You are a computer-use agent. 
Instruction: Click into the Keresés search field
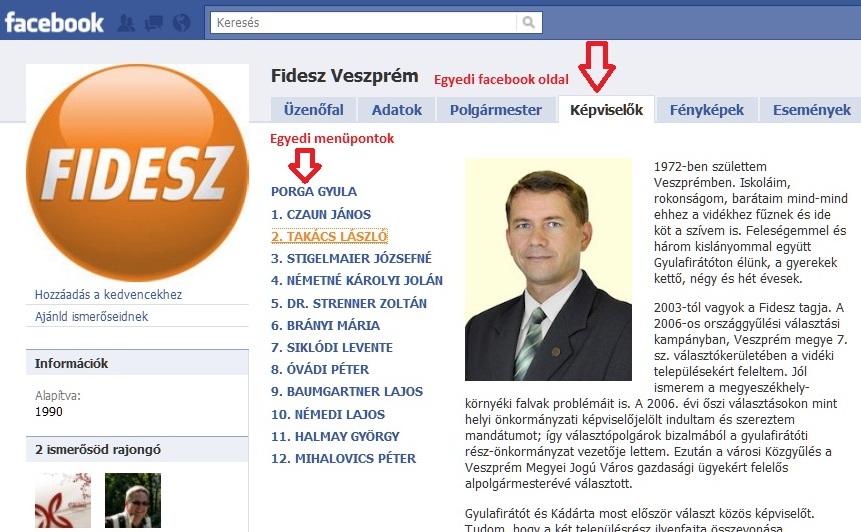[364, 23]
